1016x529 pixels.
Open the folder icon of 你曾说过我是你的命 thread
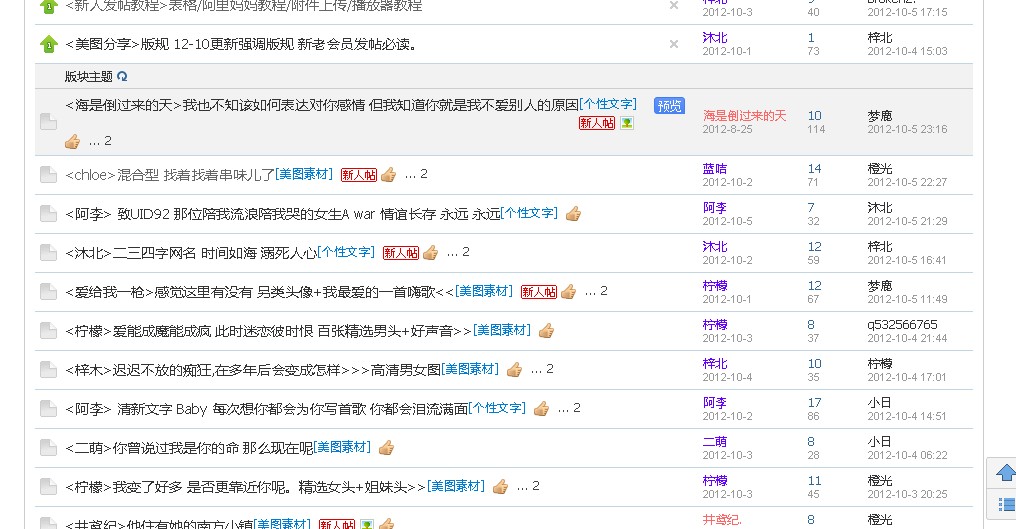tap(49, 447)
